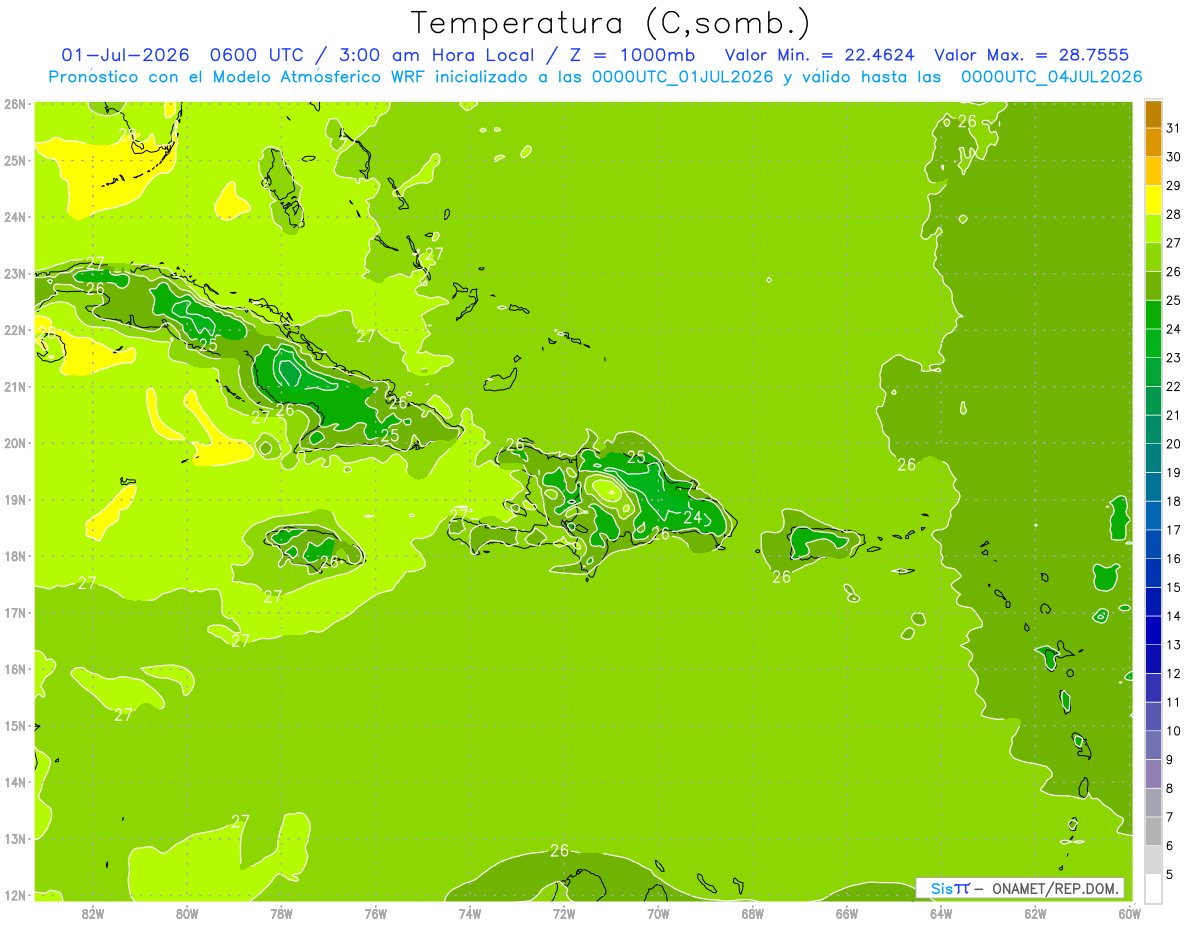Click 'Valor Max. = 28.7555' text
The image size is (1200, 927).
[x=1032, y=55]
